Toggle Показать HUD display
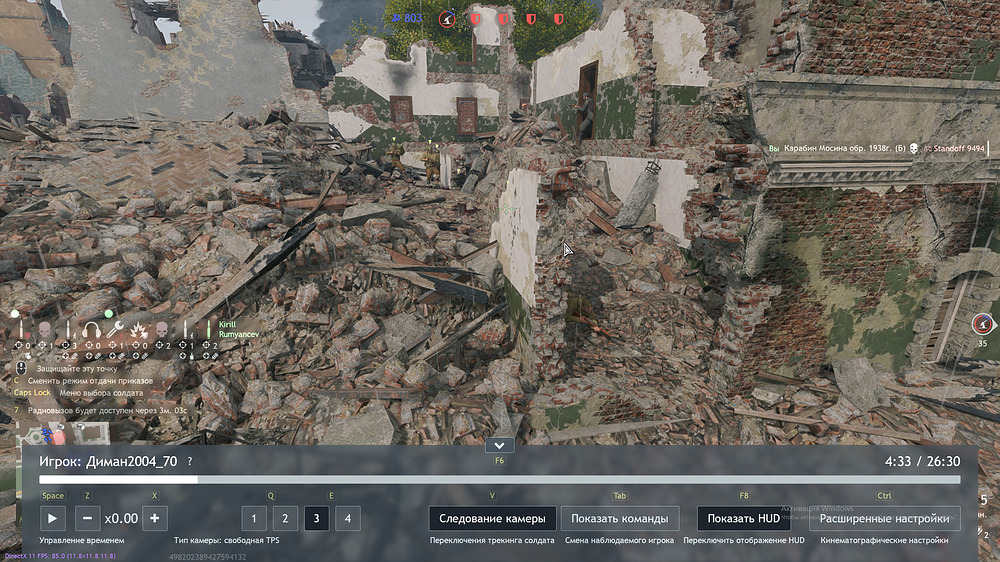The width and height of the screenshot is (1000, 562). click(744, 519)
